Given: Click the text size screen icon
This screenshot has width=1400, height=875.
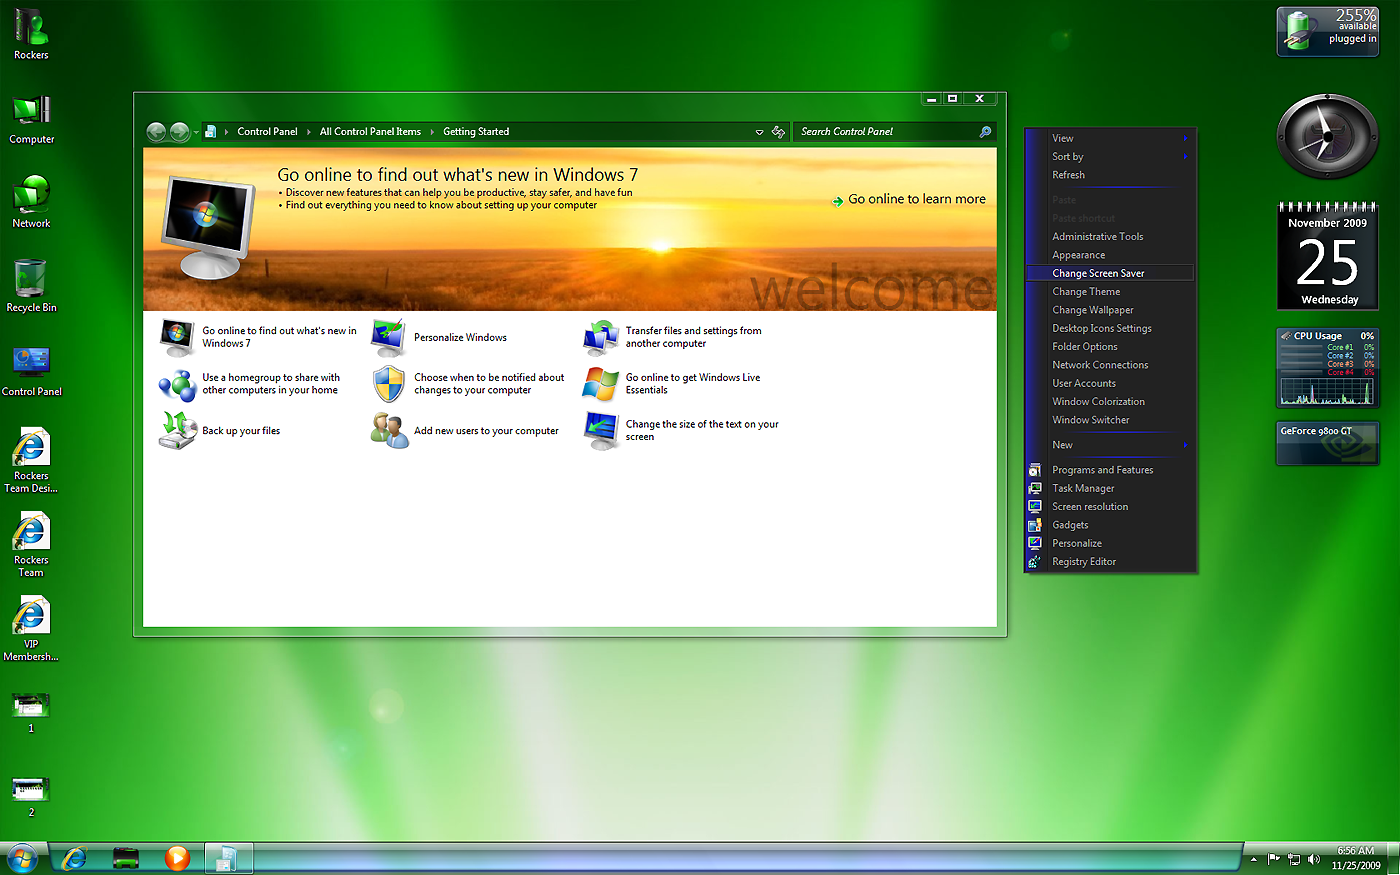Looking at the screenshot, I should [x=601, y=430].
